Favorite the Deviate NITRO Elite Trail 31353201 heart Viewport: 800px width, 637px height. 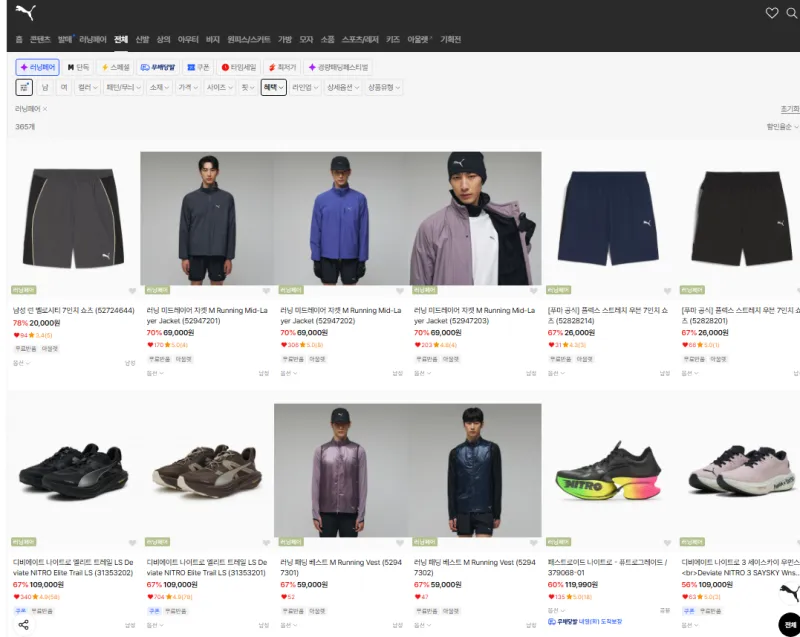266,543
